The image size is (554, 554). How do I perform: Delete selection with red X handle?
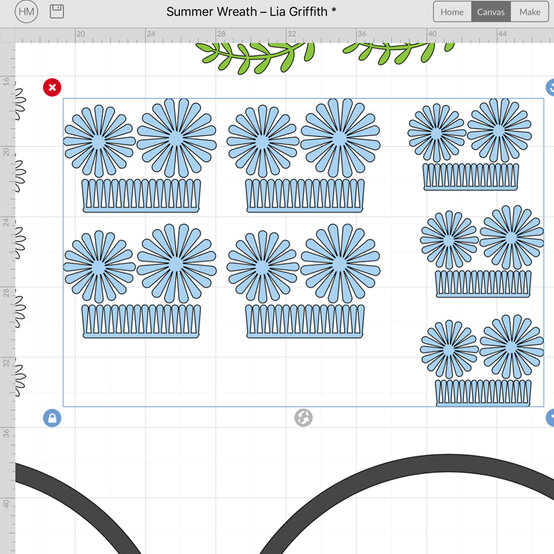point(52,87)
